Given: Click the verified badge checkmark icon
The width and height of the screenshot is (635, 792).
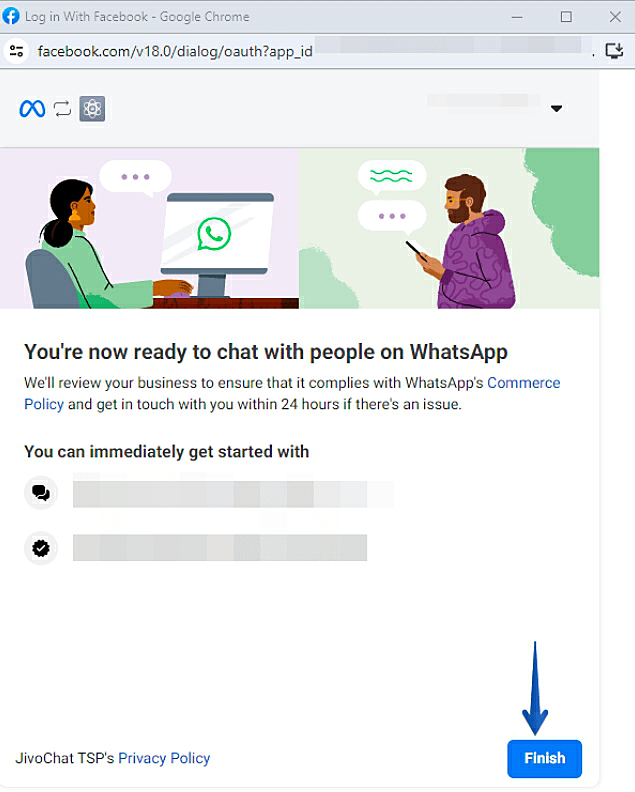Looking at the screenshot, I should coord(41,548).
